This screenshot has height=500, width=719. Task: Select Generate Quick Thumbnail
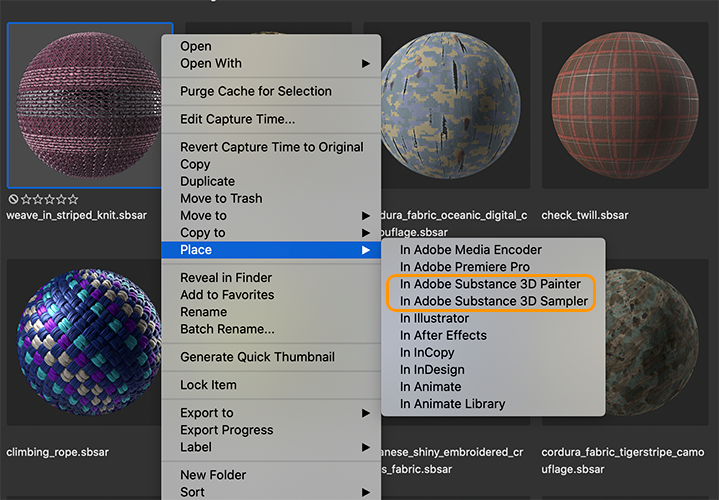coord(271,357)
